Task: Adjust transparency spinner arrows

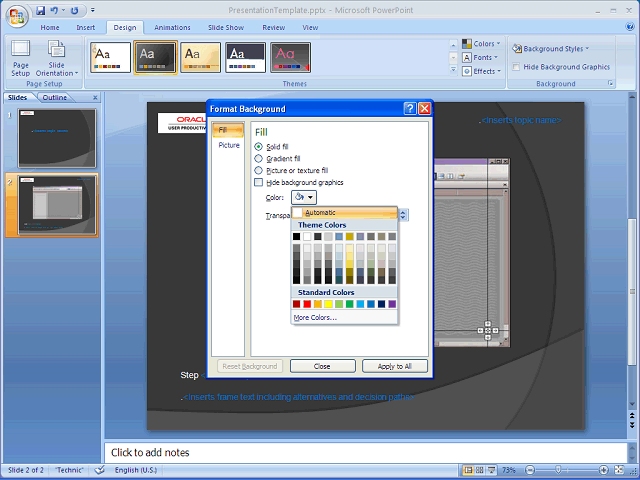Action: [x=403, y=215]
